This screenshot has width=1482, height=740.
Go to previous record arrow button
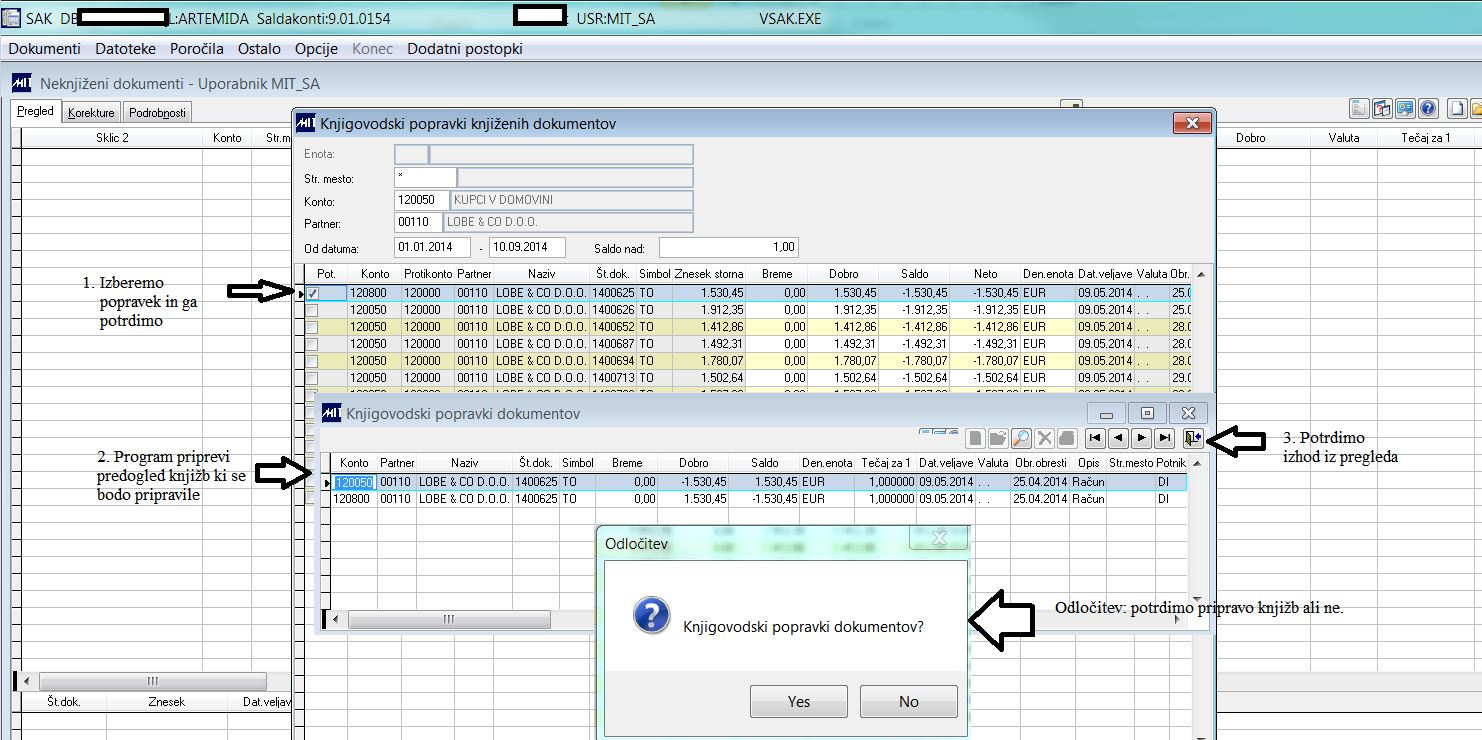pyautogui.click(x=1119, y=438)
